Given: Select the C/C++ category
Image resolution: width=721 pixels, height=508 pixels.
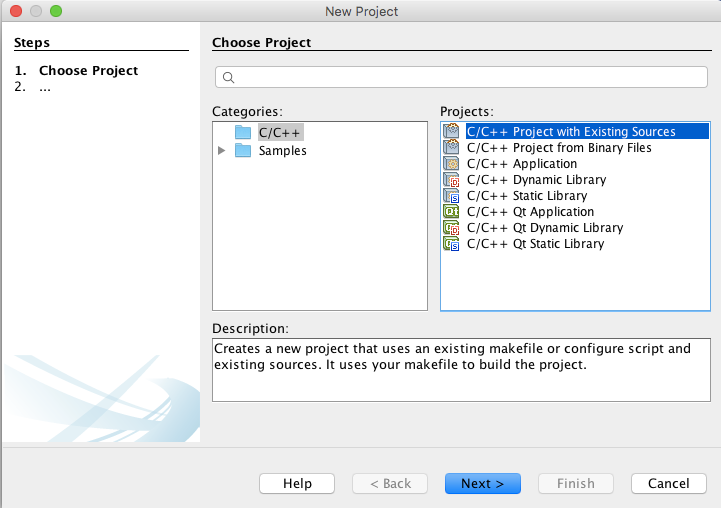Looking at the screenshot, I should [279, 132].
